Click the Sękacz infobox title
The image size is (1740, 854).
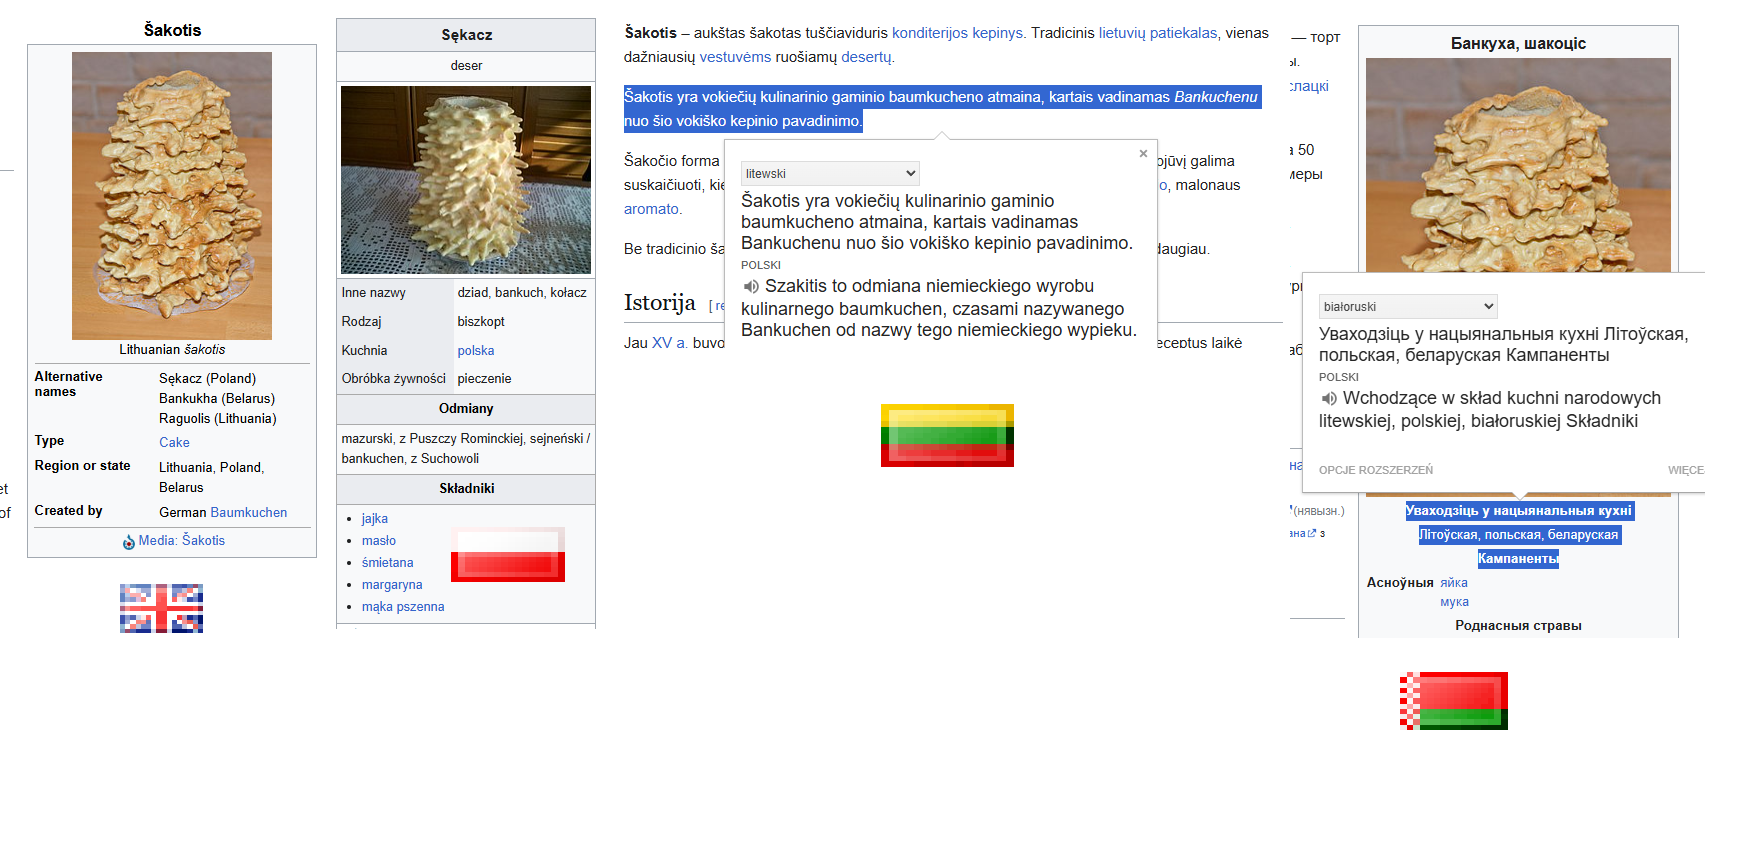(x=467, y=35)
